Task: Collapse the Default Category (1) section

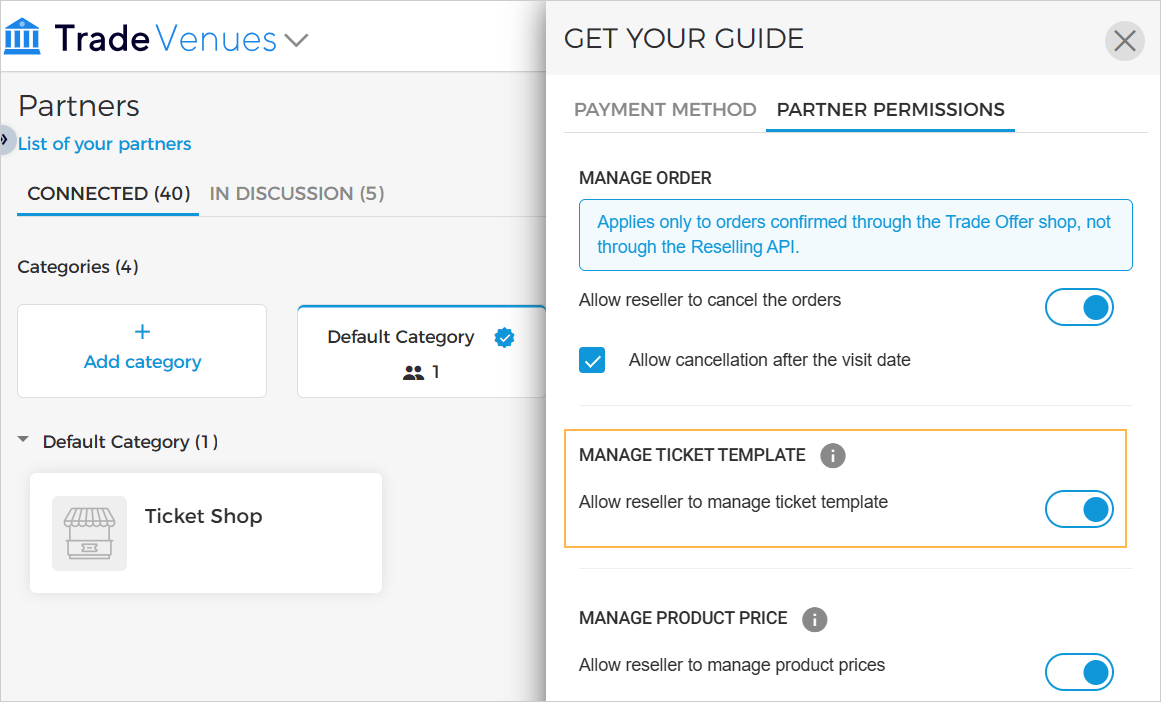Action: 24,441
